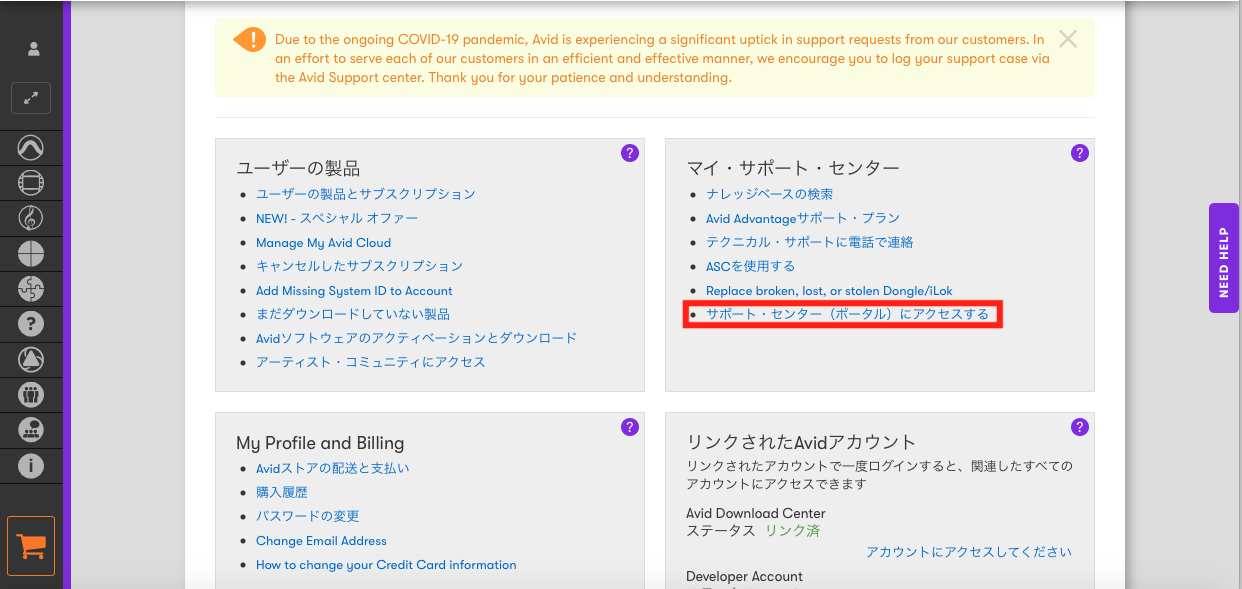Image resolution: width=1242 pixels, height=589 pixels.
Task: Open まだダウンロードしていない製品 link
Action: 353,314
